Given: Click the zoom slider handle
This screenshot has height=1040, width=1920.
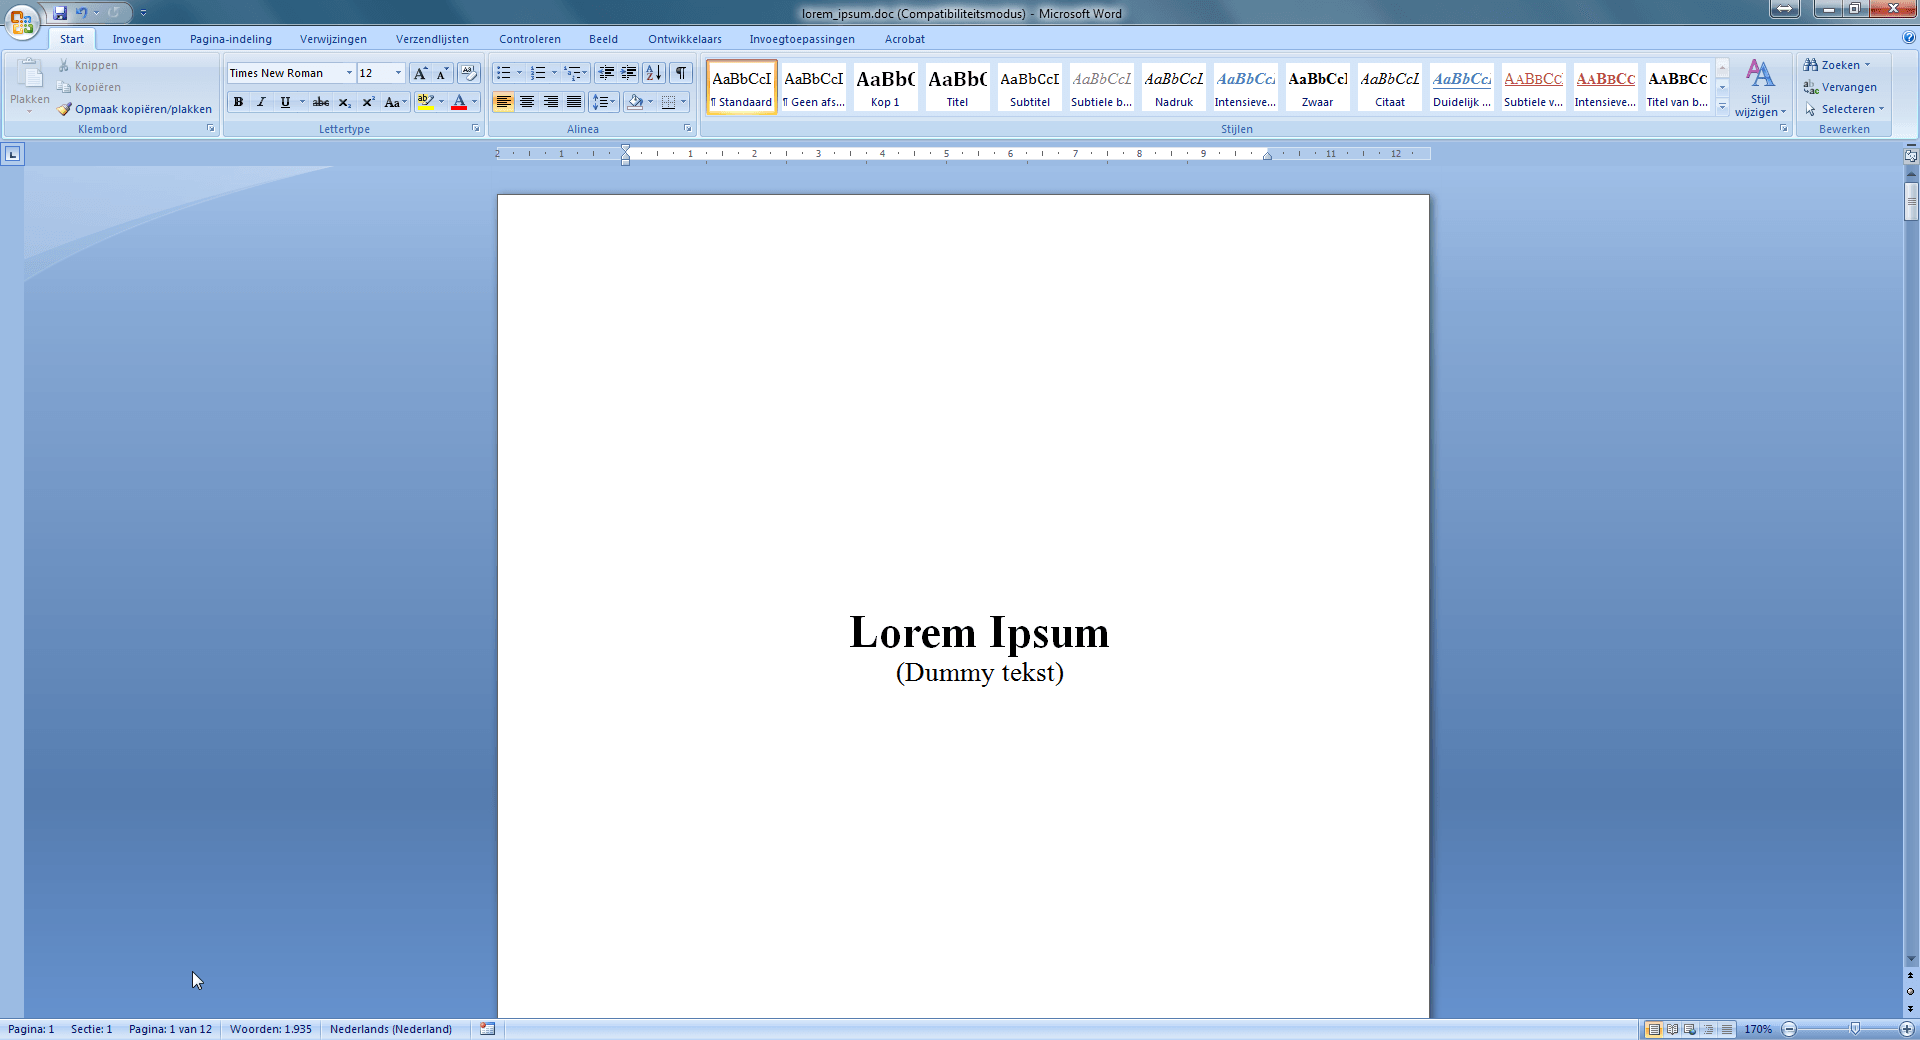Looking at the screenshot, I should (1855, 1029).
